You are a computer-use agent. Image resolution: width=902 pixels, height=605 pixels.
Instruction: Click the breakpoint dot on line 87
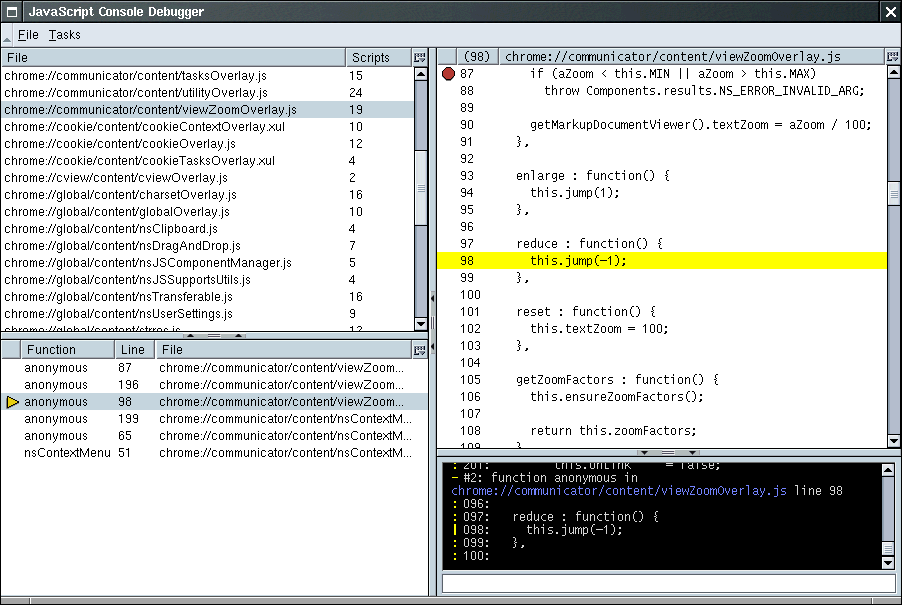pos(448,74)
